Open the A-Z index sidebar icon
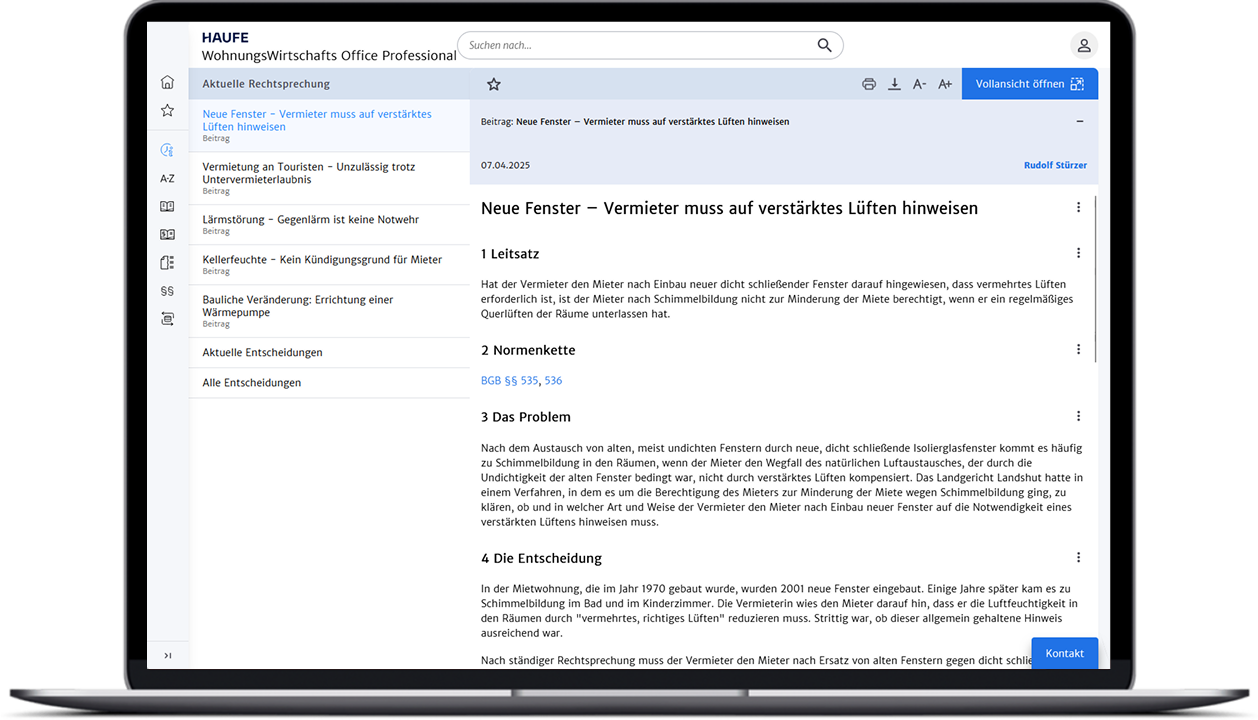1258x720 pixels. click(x=167, y=178)
